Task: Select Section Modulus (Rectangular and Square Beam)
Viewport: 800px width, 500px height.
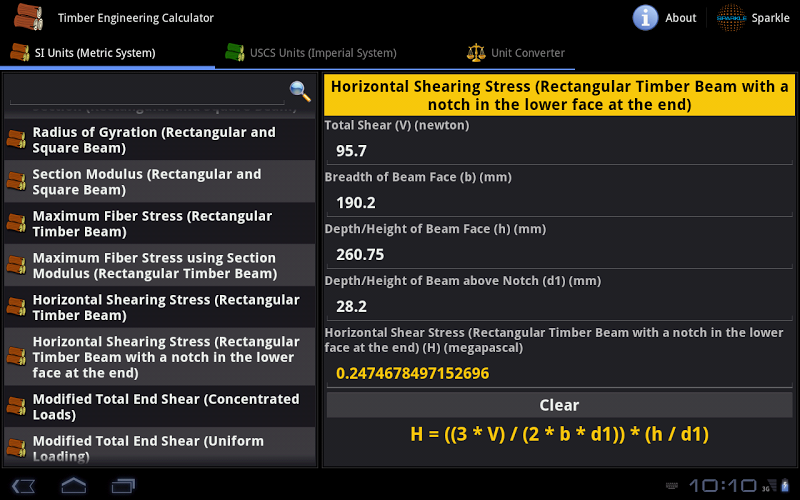Action: coord(160,182)
